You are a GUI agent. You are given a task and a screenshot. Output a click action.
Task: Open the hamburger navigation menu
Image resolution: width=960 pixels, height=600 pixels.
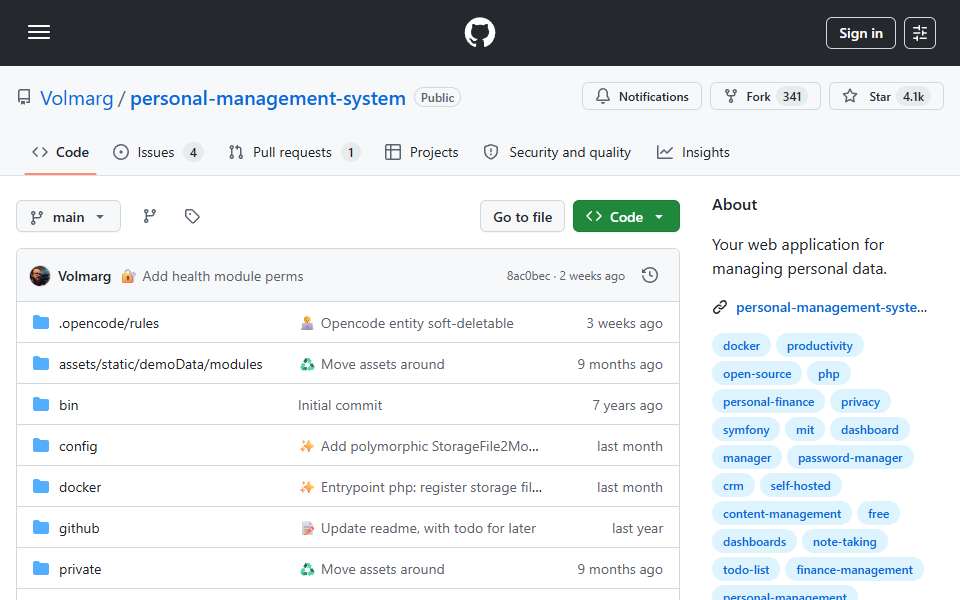39,32
